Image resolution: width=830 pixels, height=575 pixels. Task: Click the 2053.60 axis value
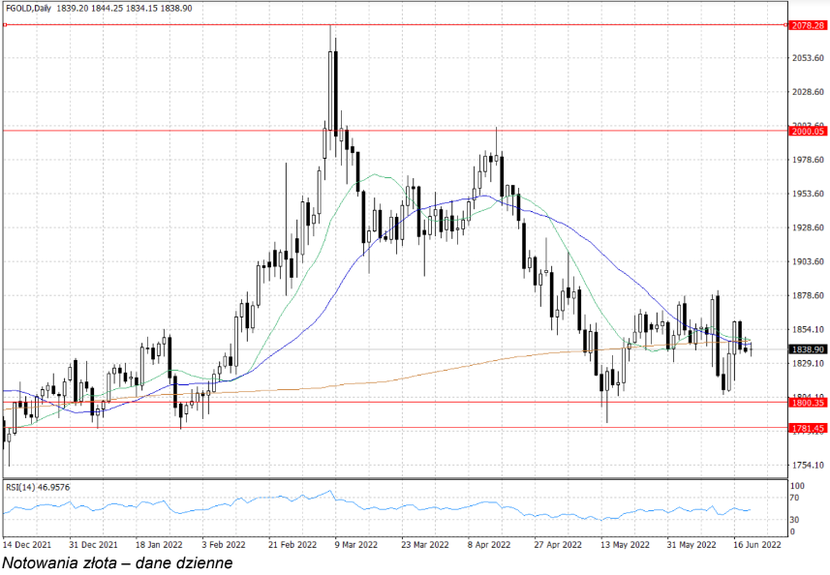click(x=808, y=58)
